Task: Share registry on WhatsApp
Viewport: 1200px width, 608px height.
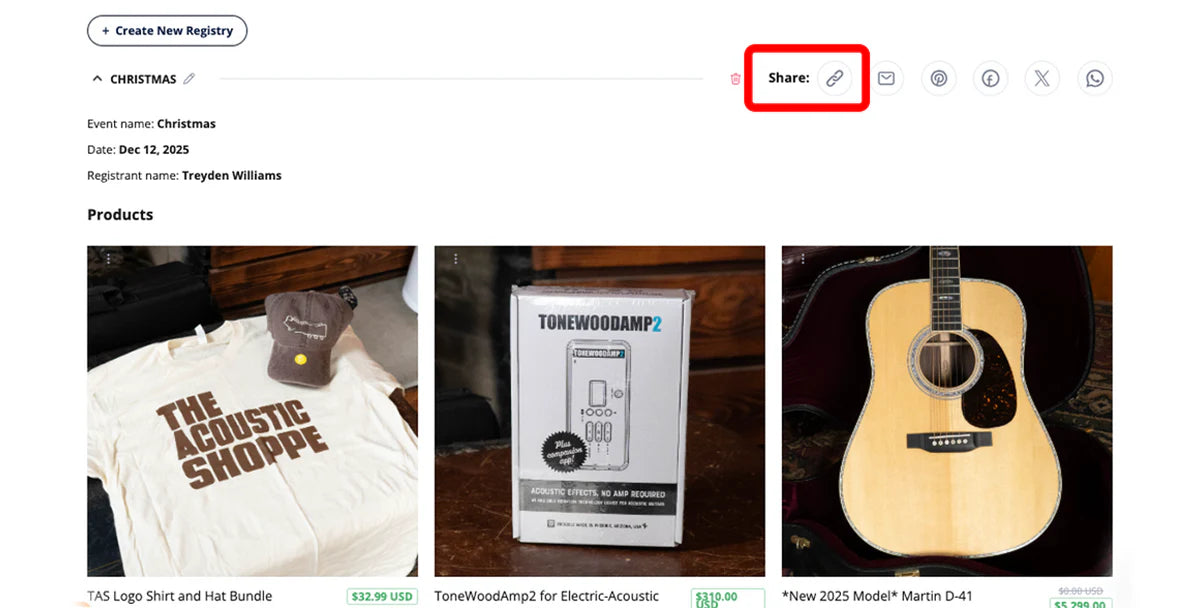Action: click(1095, 78)
